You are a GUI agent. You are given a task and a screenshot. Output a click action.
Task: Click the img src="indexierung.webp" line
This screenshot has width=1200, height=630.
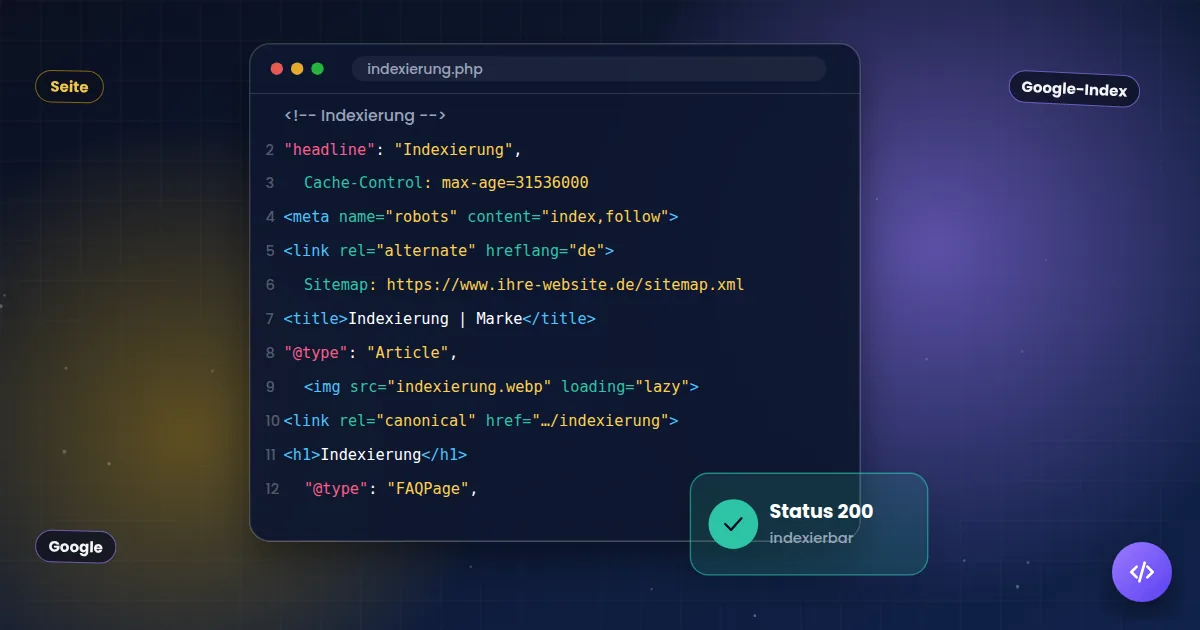tap(501, 387)
